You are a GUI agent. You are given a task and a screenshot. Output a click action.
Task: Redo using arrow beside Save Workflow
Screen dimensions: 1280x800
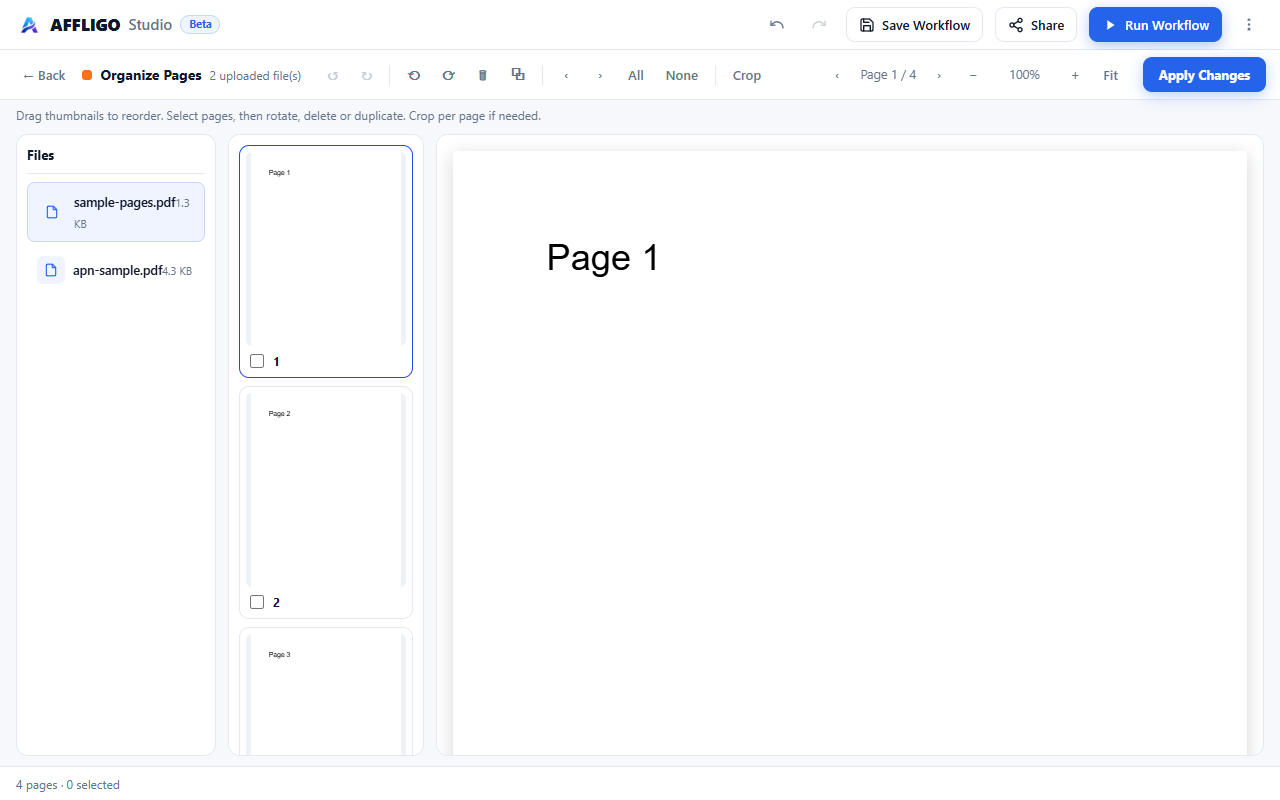coord(819,25)
